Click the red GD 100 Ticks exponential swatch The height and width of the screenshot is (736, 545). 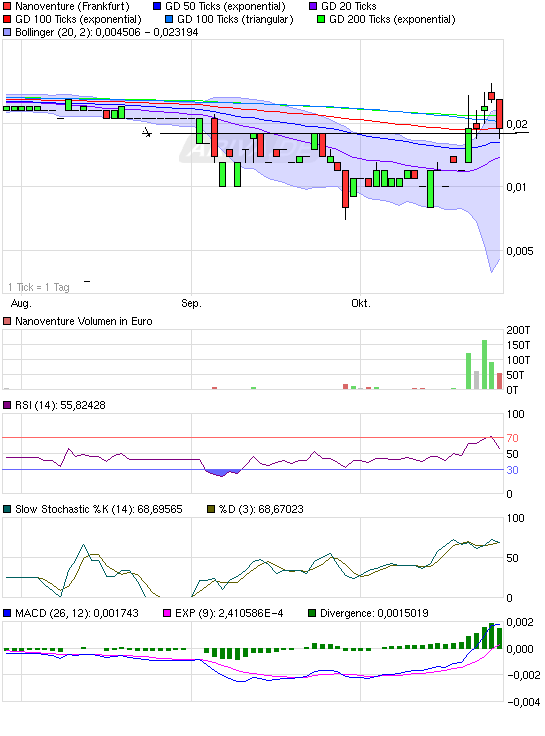point(7,20)
